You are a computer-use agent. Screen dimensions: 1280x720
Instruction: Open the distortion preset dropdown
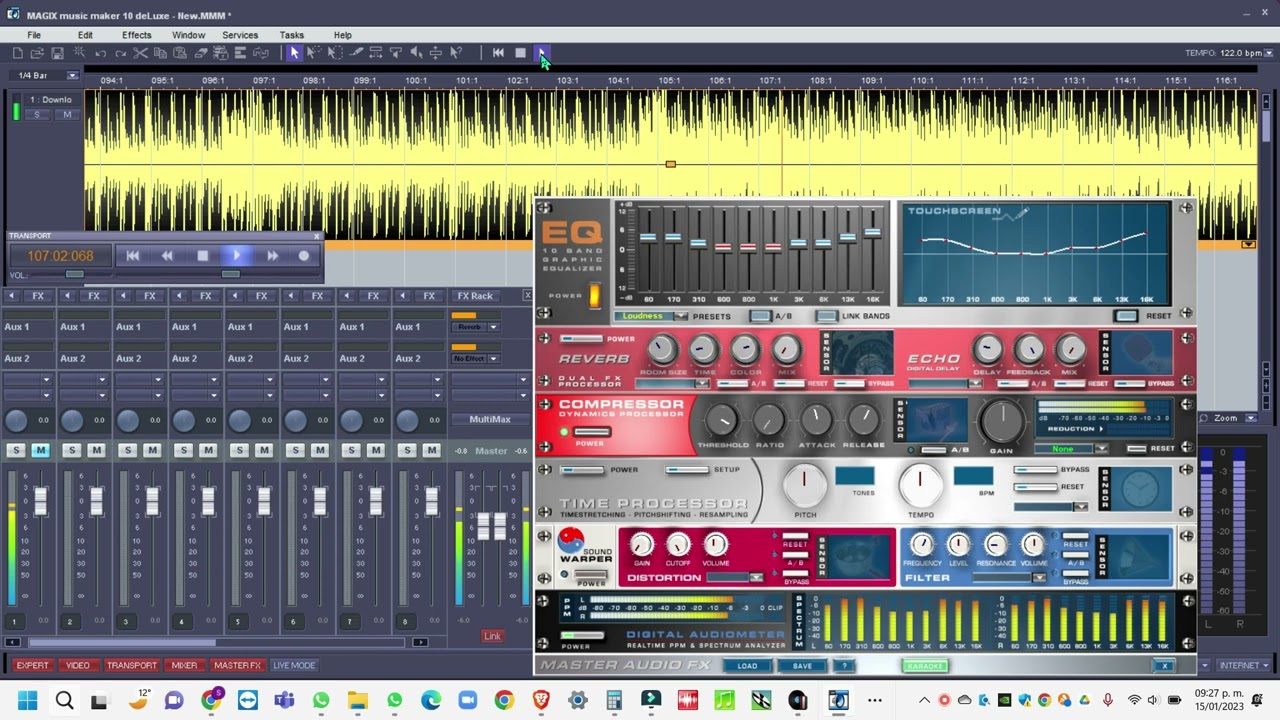tap(756, 578)
